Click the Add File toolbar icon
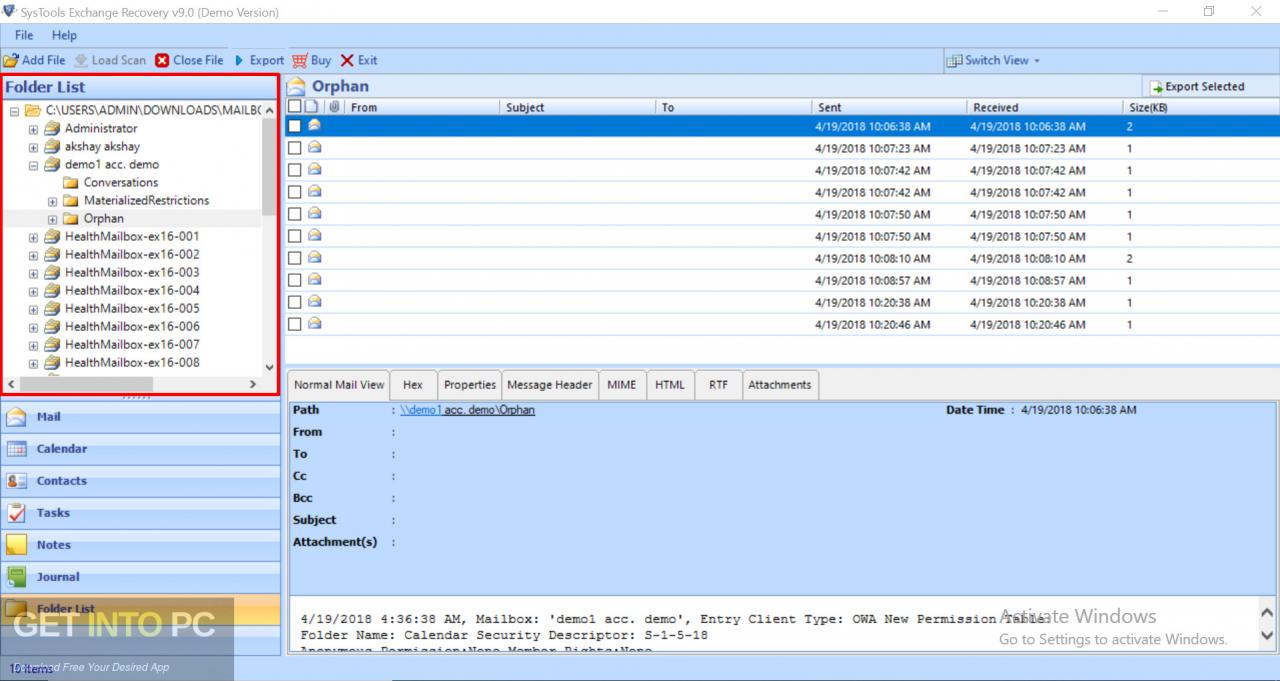 pyautogui.click(x=11, y=60)
